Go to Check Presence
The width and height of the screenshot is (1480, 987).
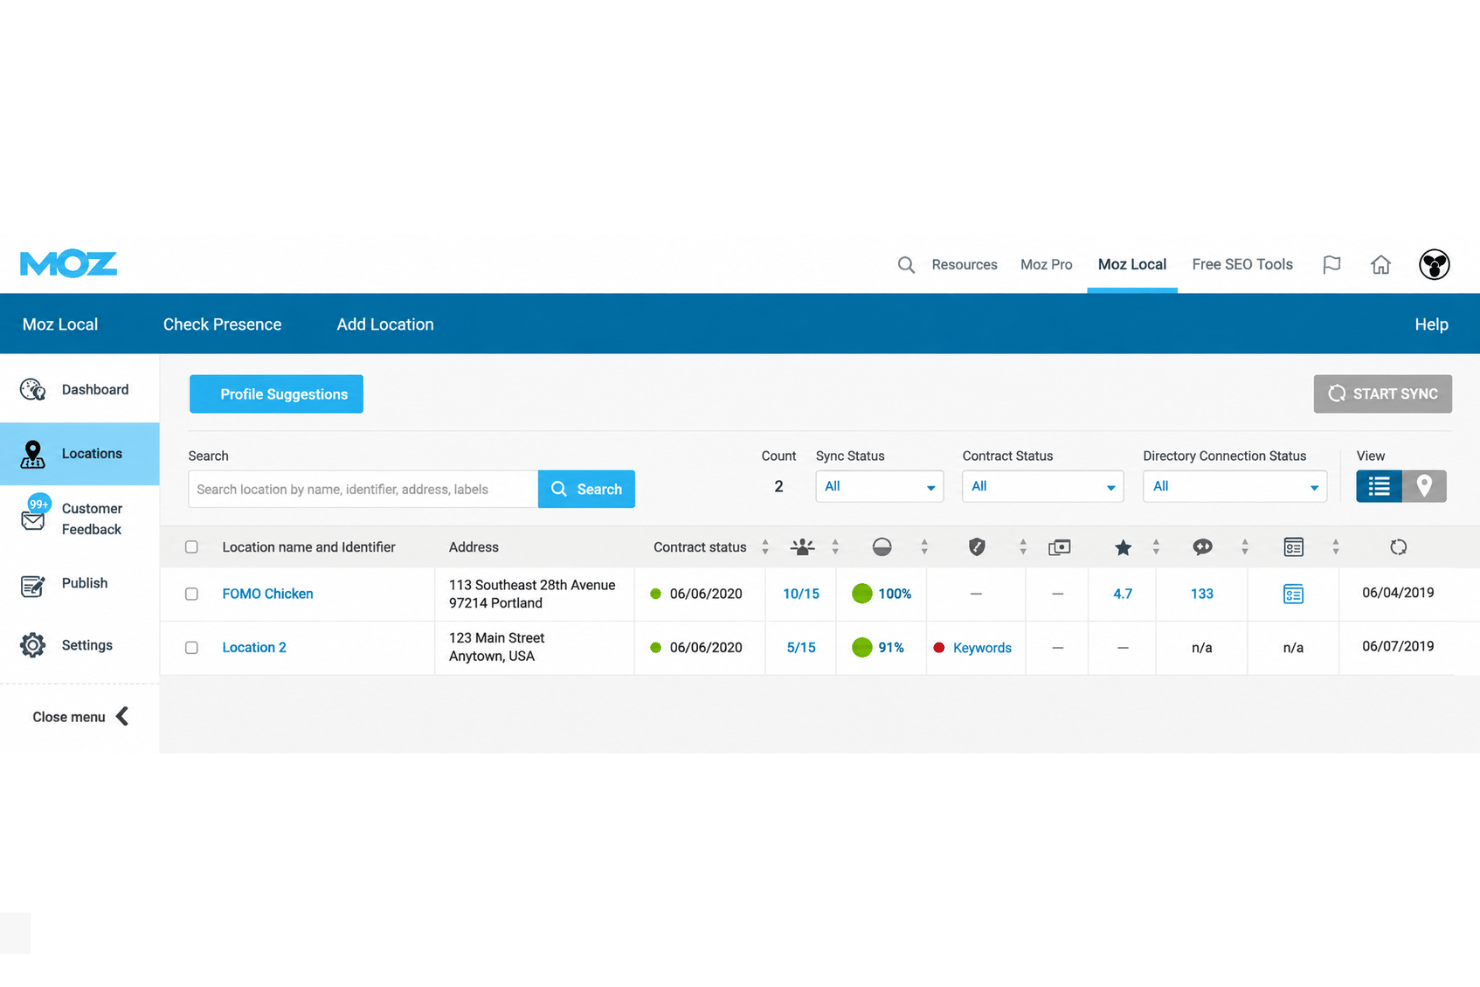[222, 325]
